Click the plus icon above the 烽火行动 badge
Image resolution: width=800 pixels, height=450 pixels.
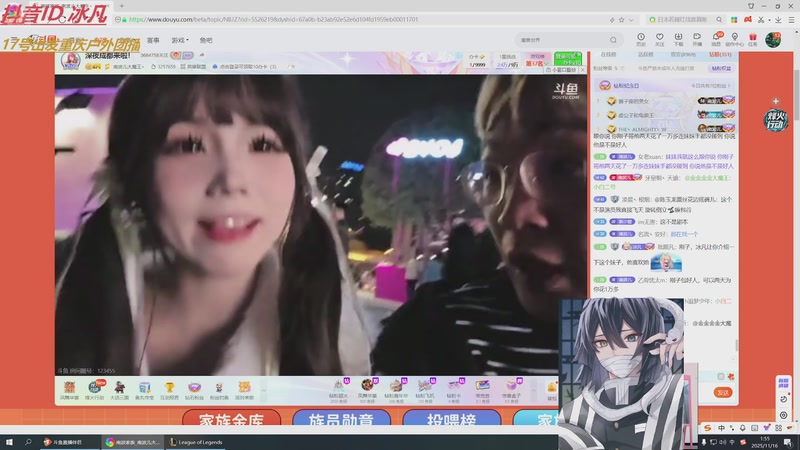point(776,101)
